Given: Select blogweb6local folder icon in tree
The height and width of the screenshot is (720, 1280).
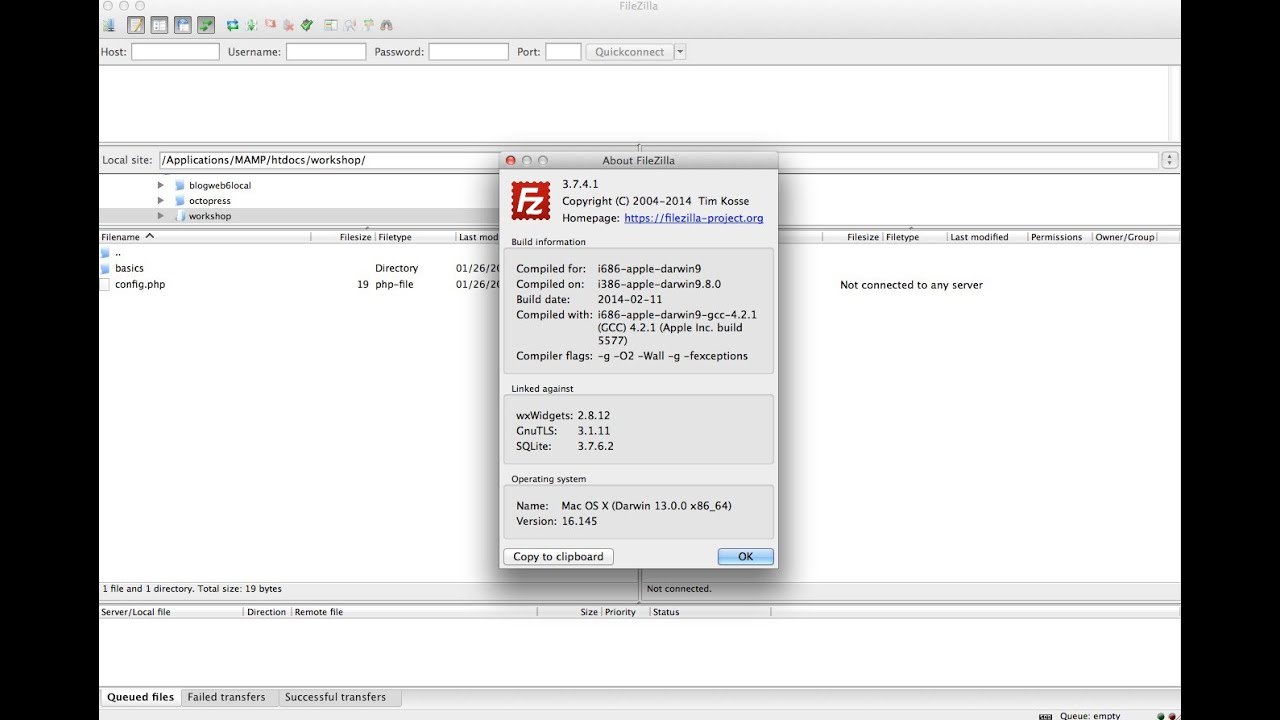Looking at the screenshot, I should 180,185.
